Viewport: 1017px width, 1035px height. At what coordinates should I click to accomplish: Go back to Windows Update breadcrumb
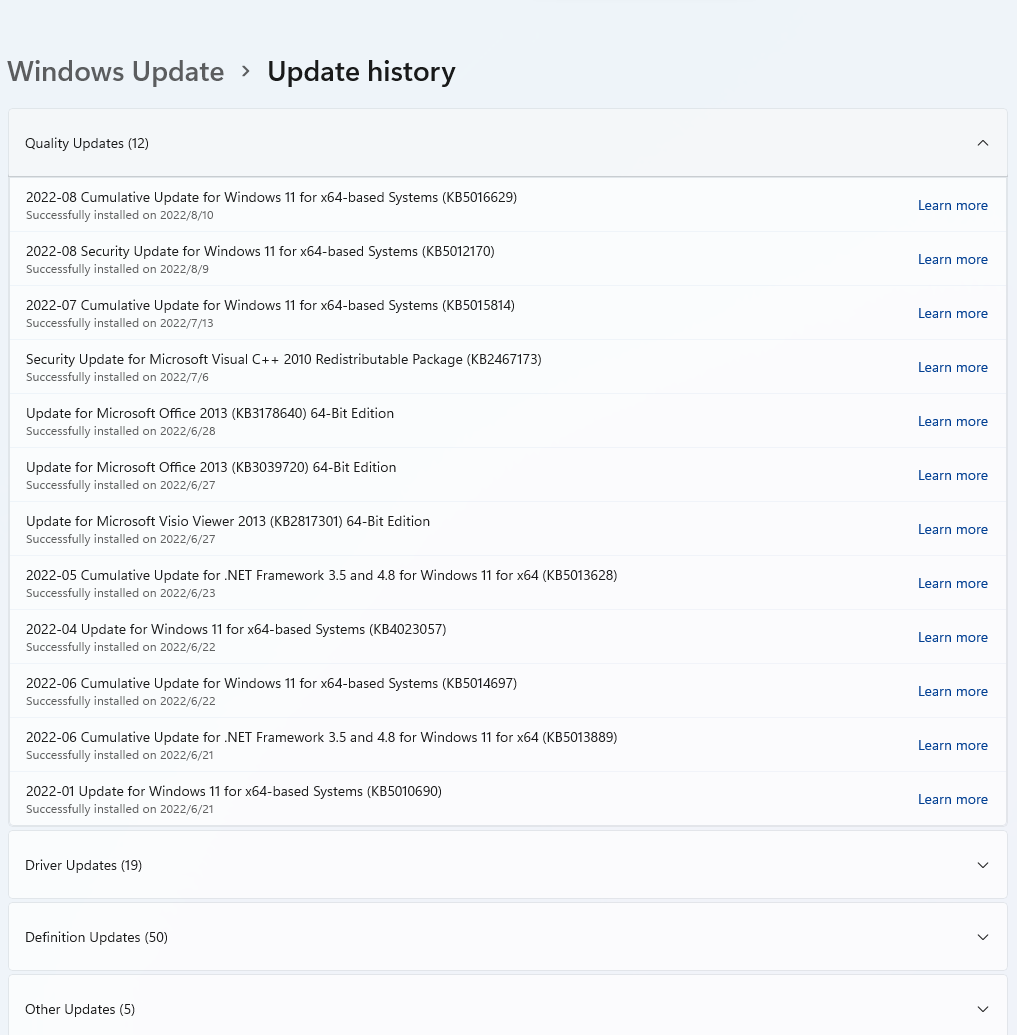coord(116,72)
